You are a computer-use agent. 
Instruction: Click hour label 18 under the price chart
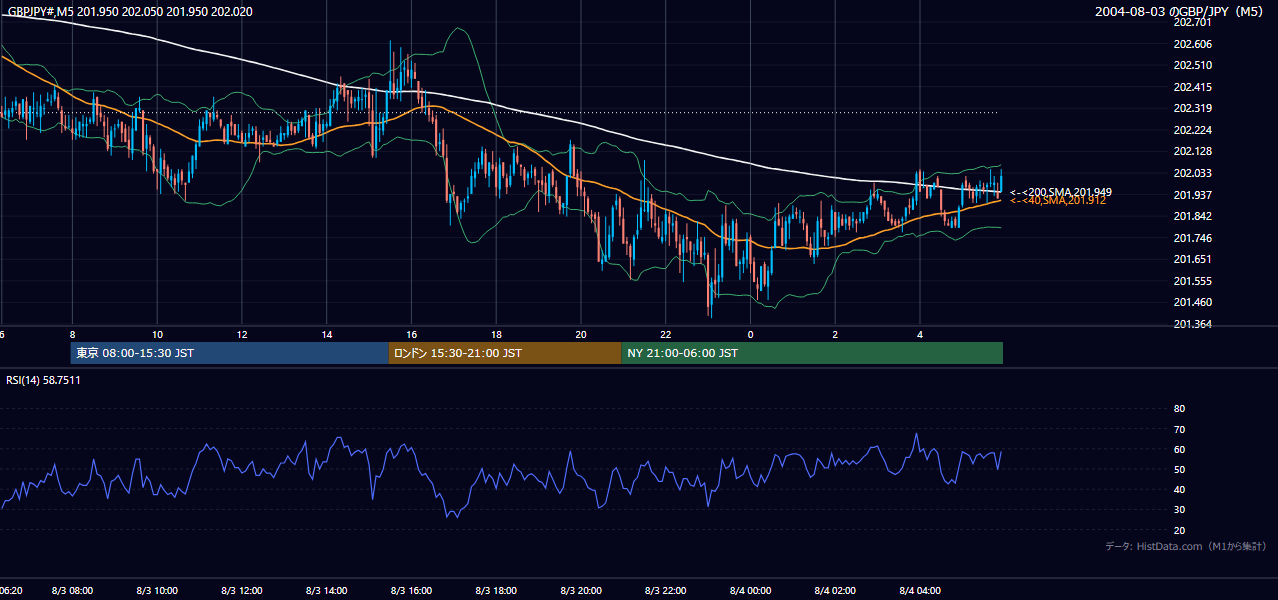point(496,335)
